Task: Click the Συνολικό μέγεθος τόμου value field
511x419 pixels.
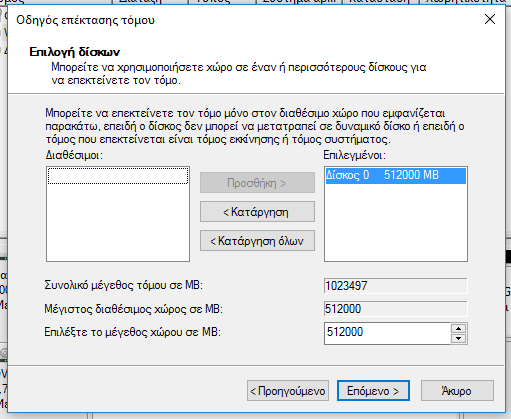Action: pyautogui.click(x=396, y=286)
